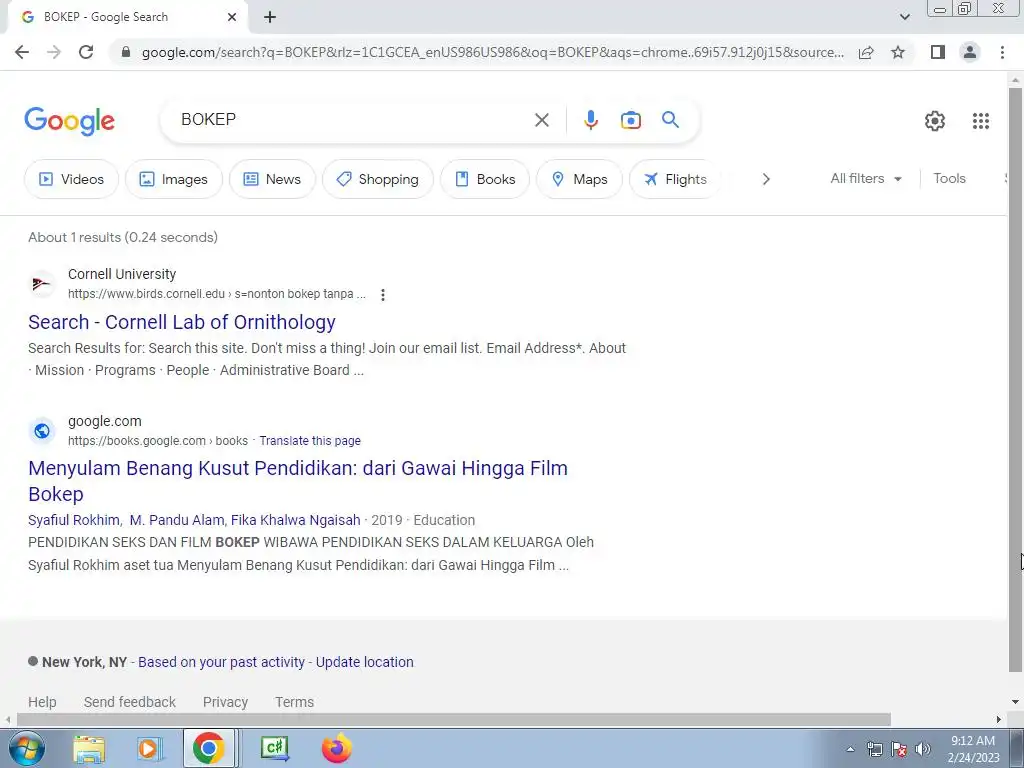Viewport: 1024px width, 768px height.
Task: Open the media player taskbar icon
Action: (x=149, y=749)
